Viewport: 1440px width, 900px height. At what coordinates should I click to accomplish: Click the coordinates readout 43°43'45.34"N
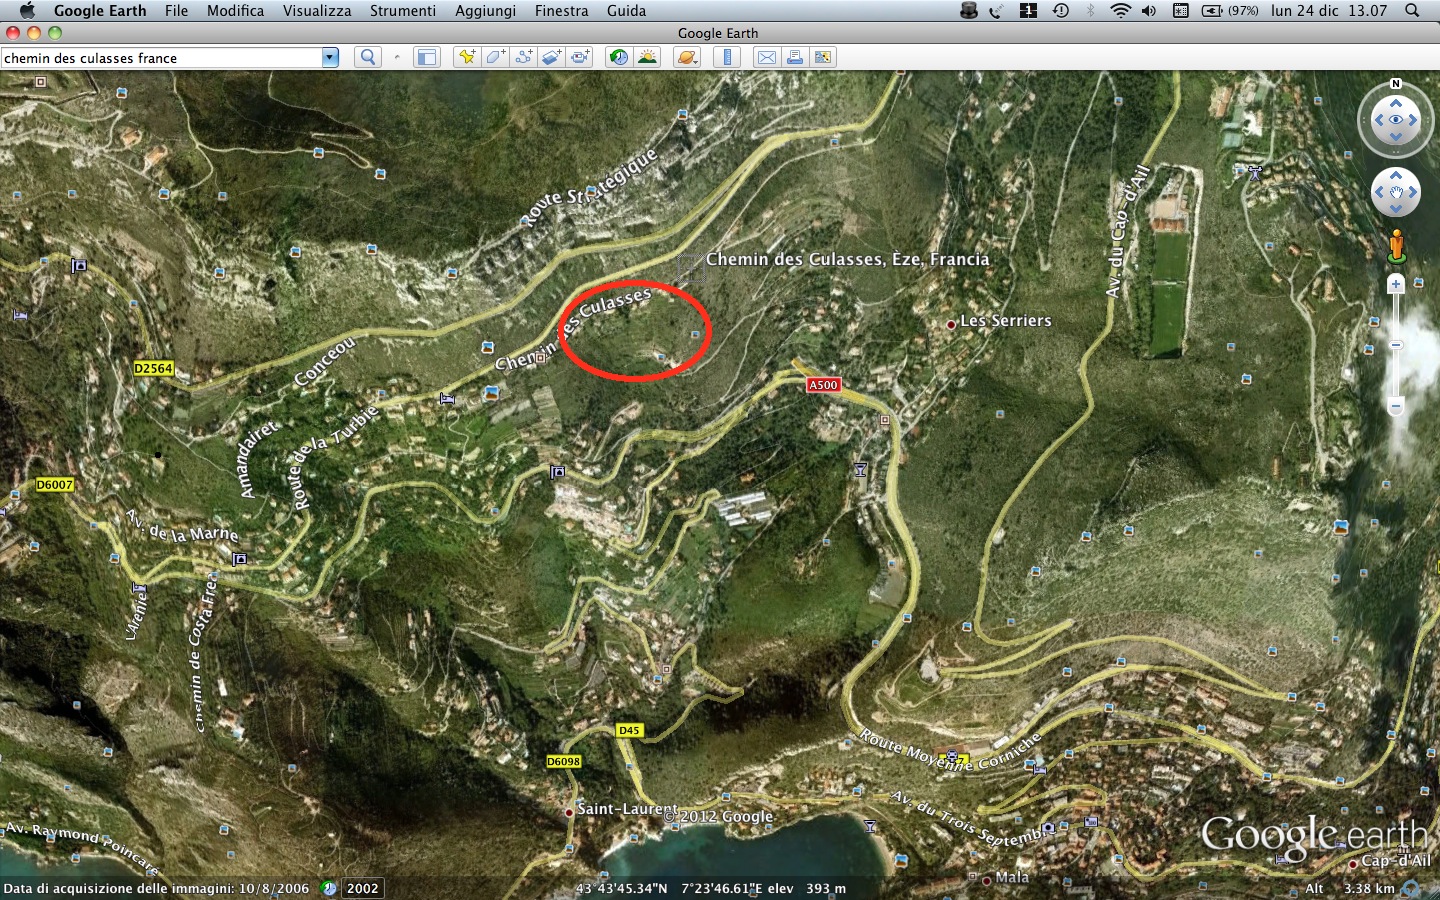621,888
